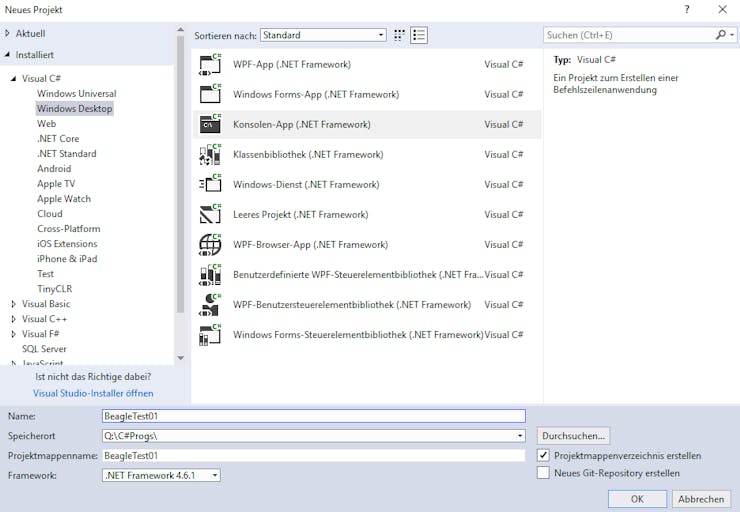Click the Windows-Dienst template icon
The width and height of the screenshot is (740, 512).
coord(210,185)
